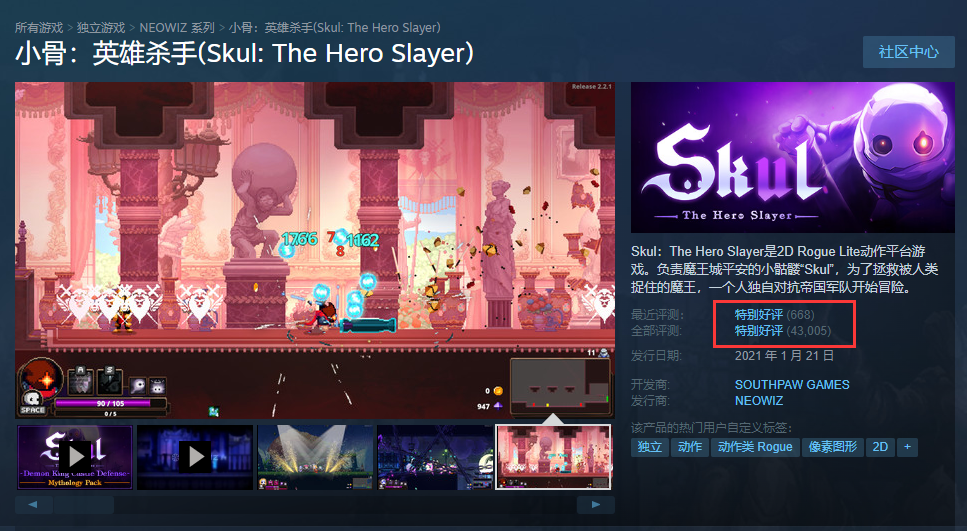The width and height of the screenshot is (967, 531).
Task: Play the Demon King Castle Defense trailer thumbnail
Action: coord(75,457)
